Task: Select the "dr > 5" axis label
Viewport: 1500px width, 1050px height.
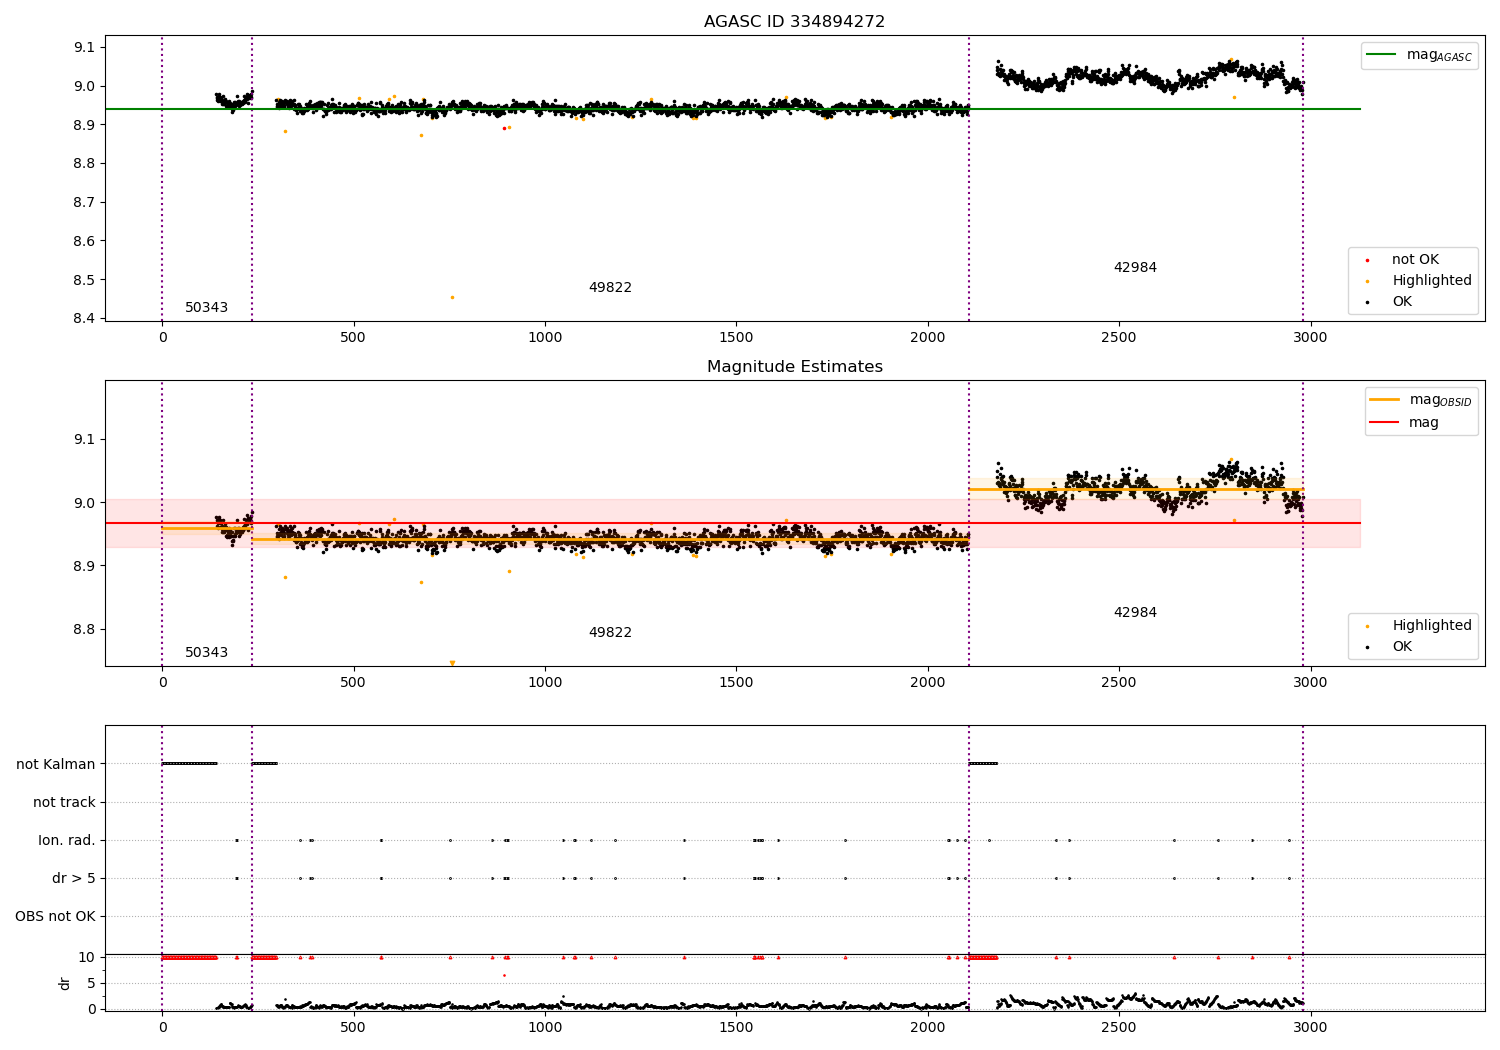Action: coord(74,879)
